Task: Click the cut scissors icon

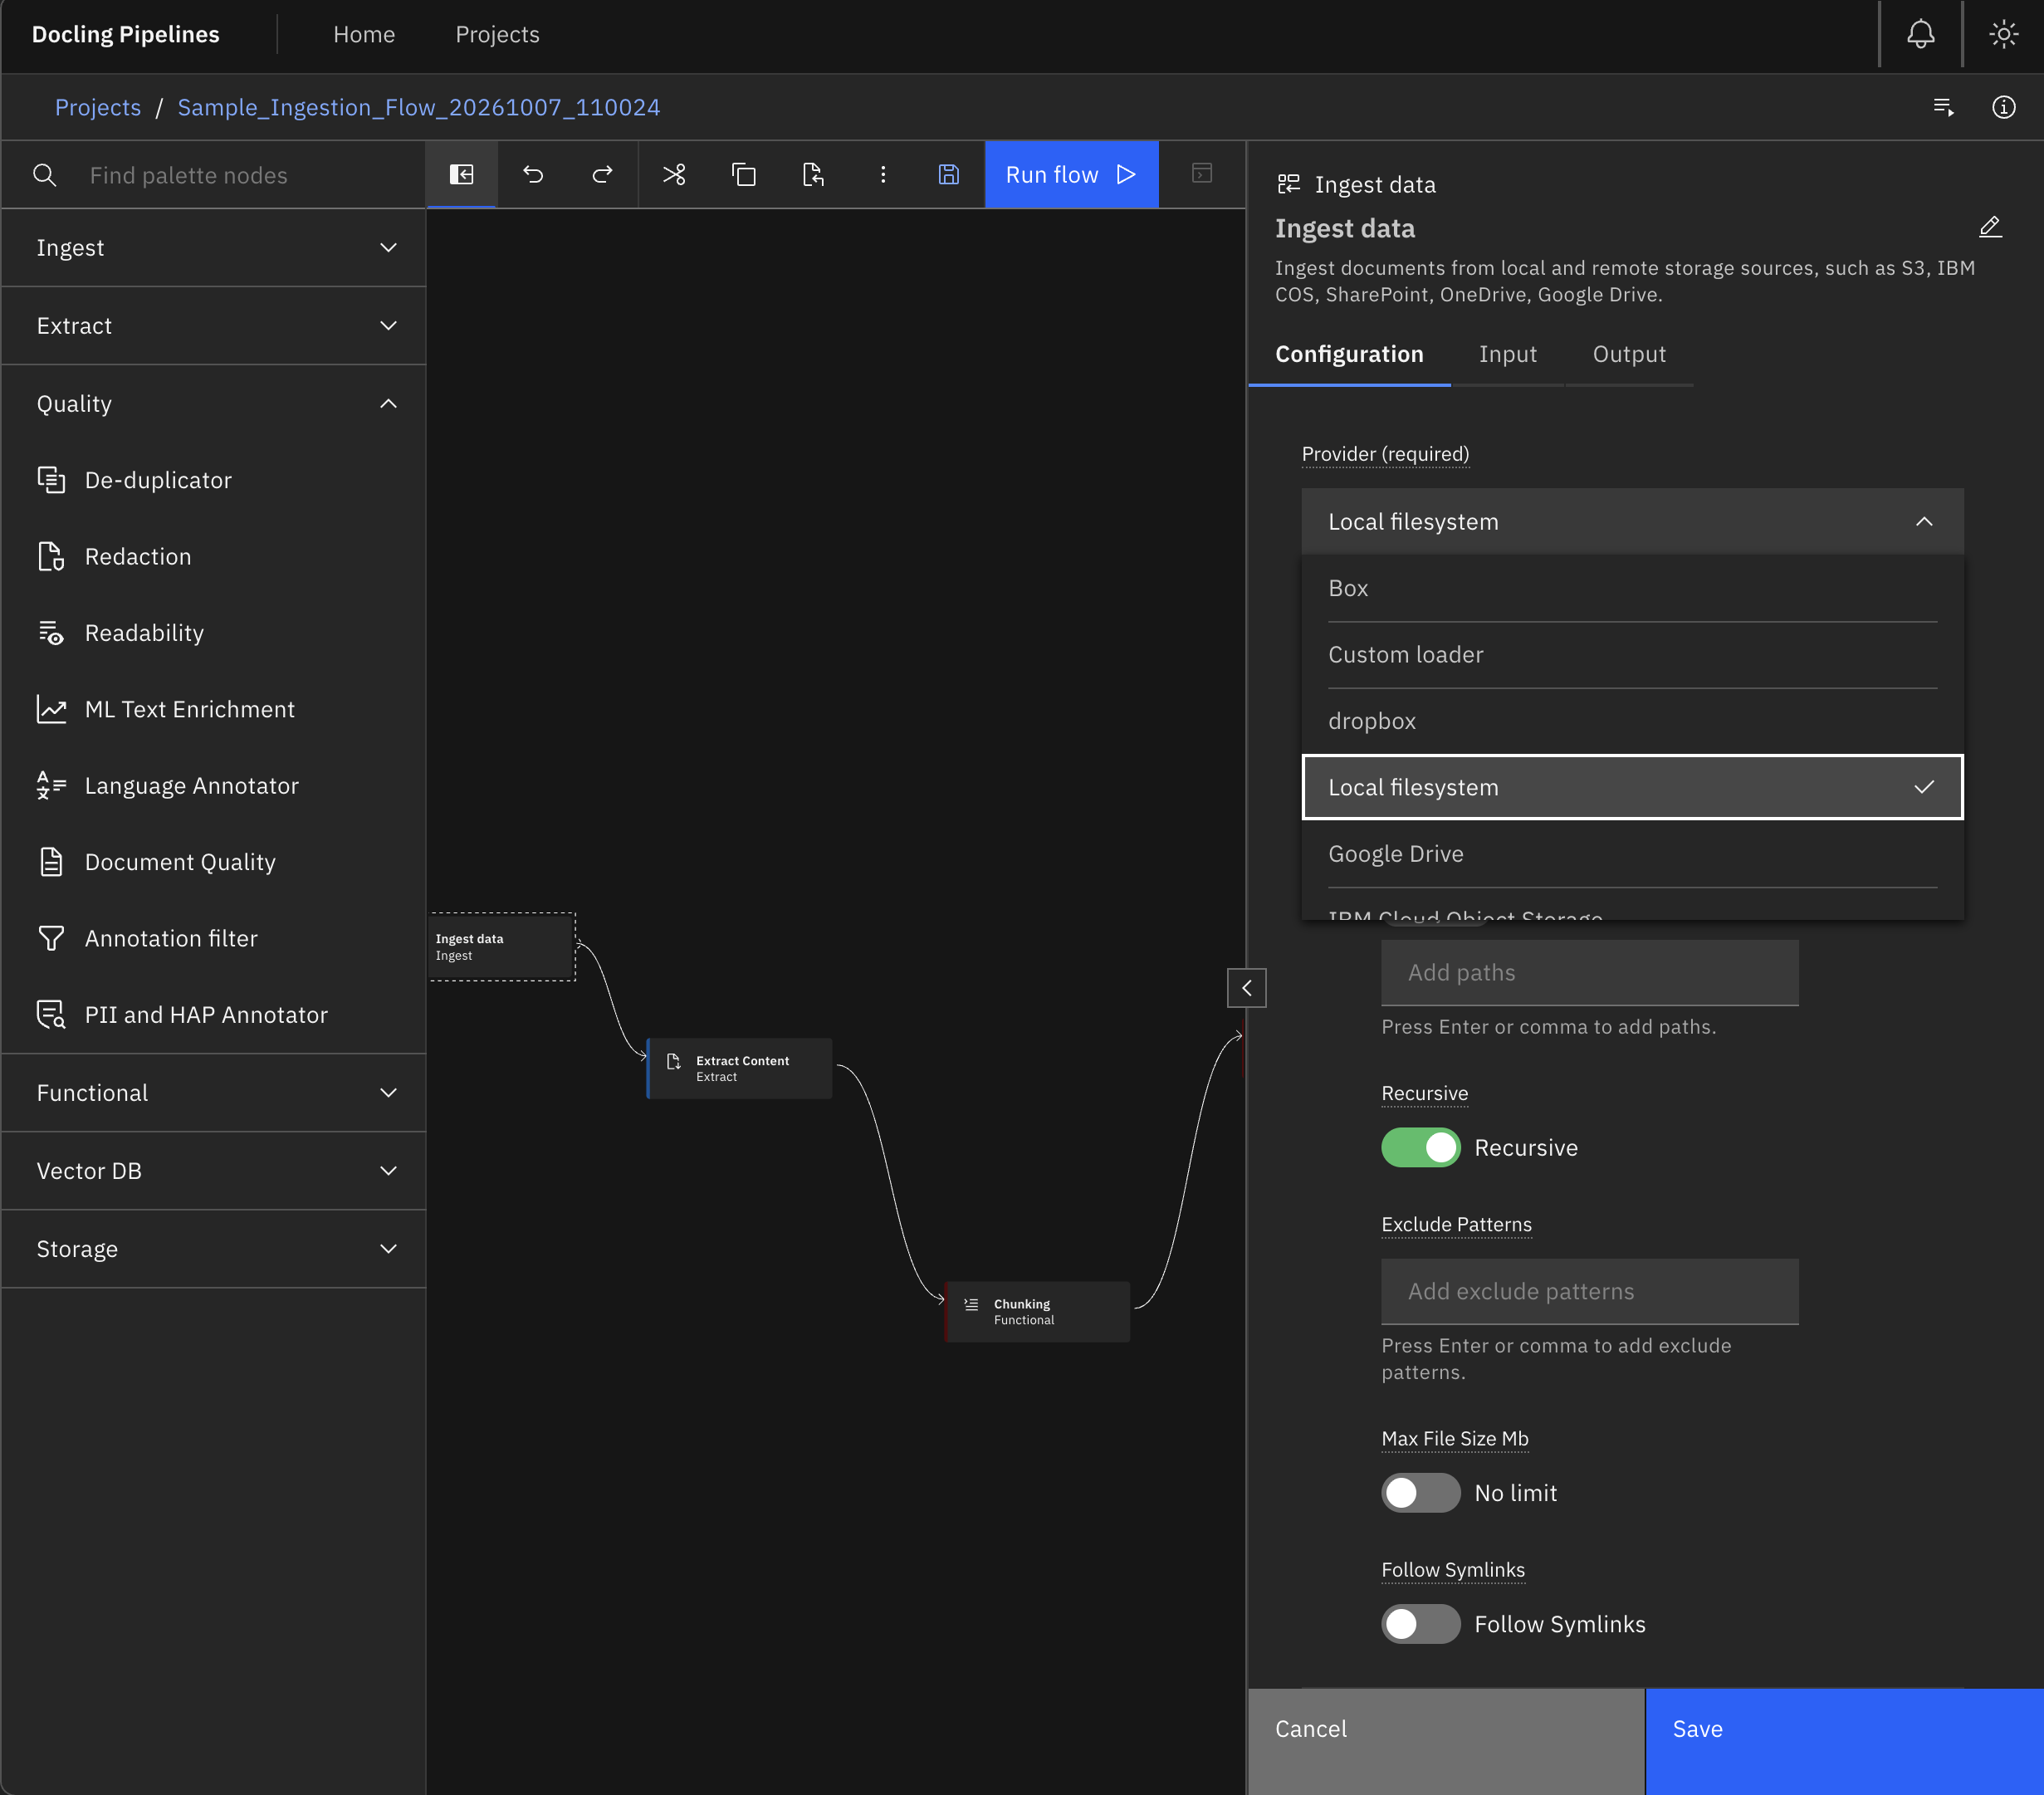Action: pos(674,175)
